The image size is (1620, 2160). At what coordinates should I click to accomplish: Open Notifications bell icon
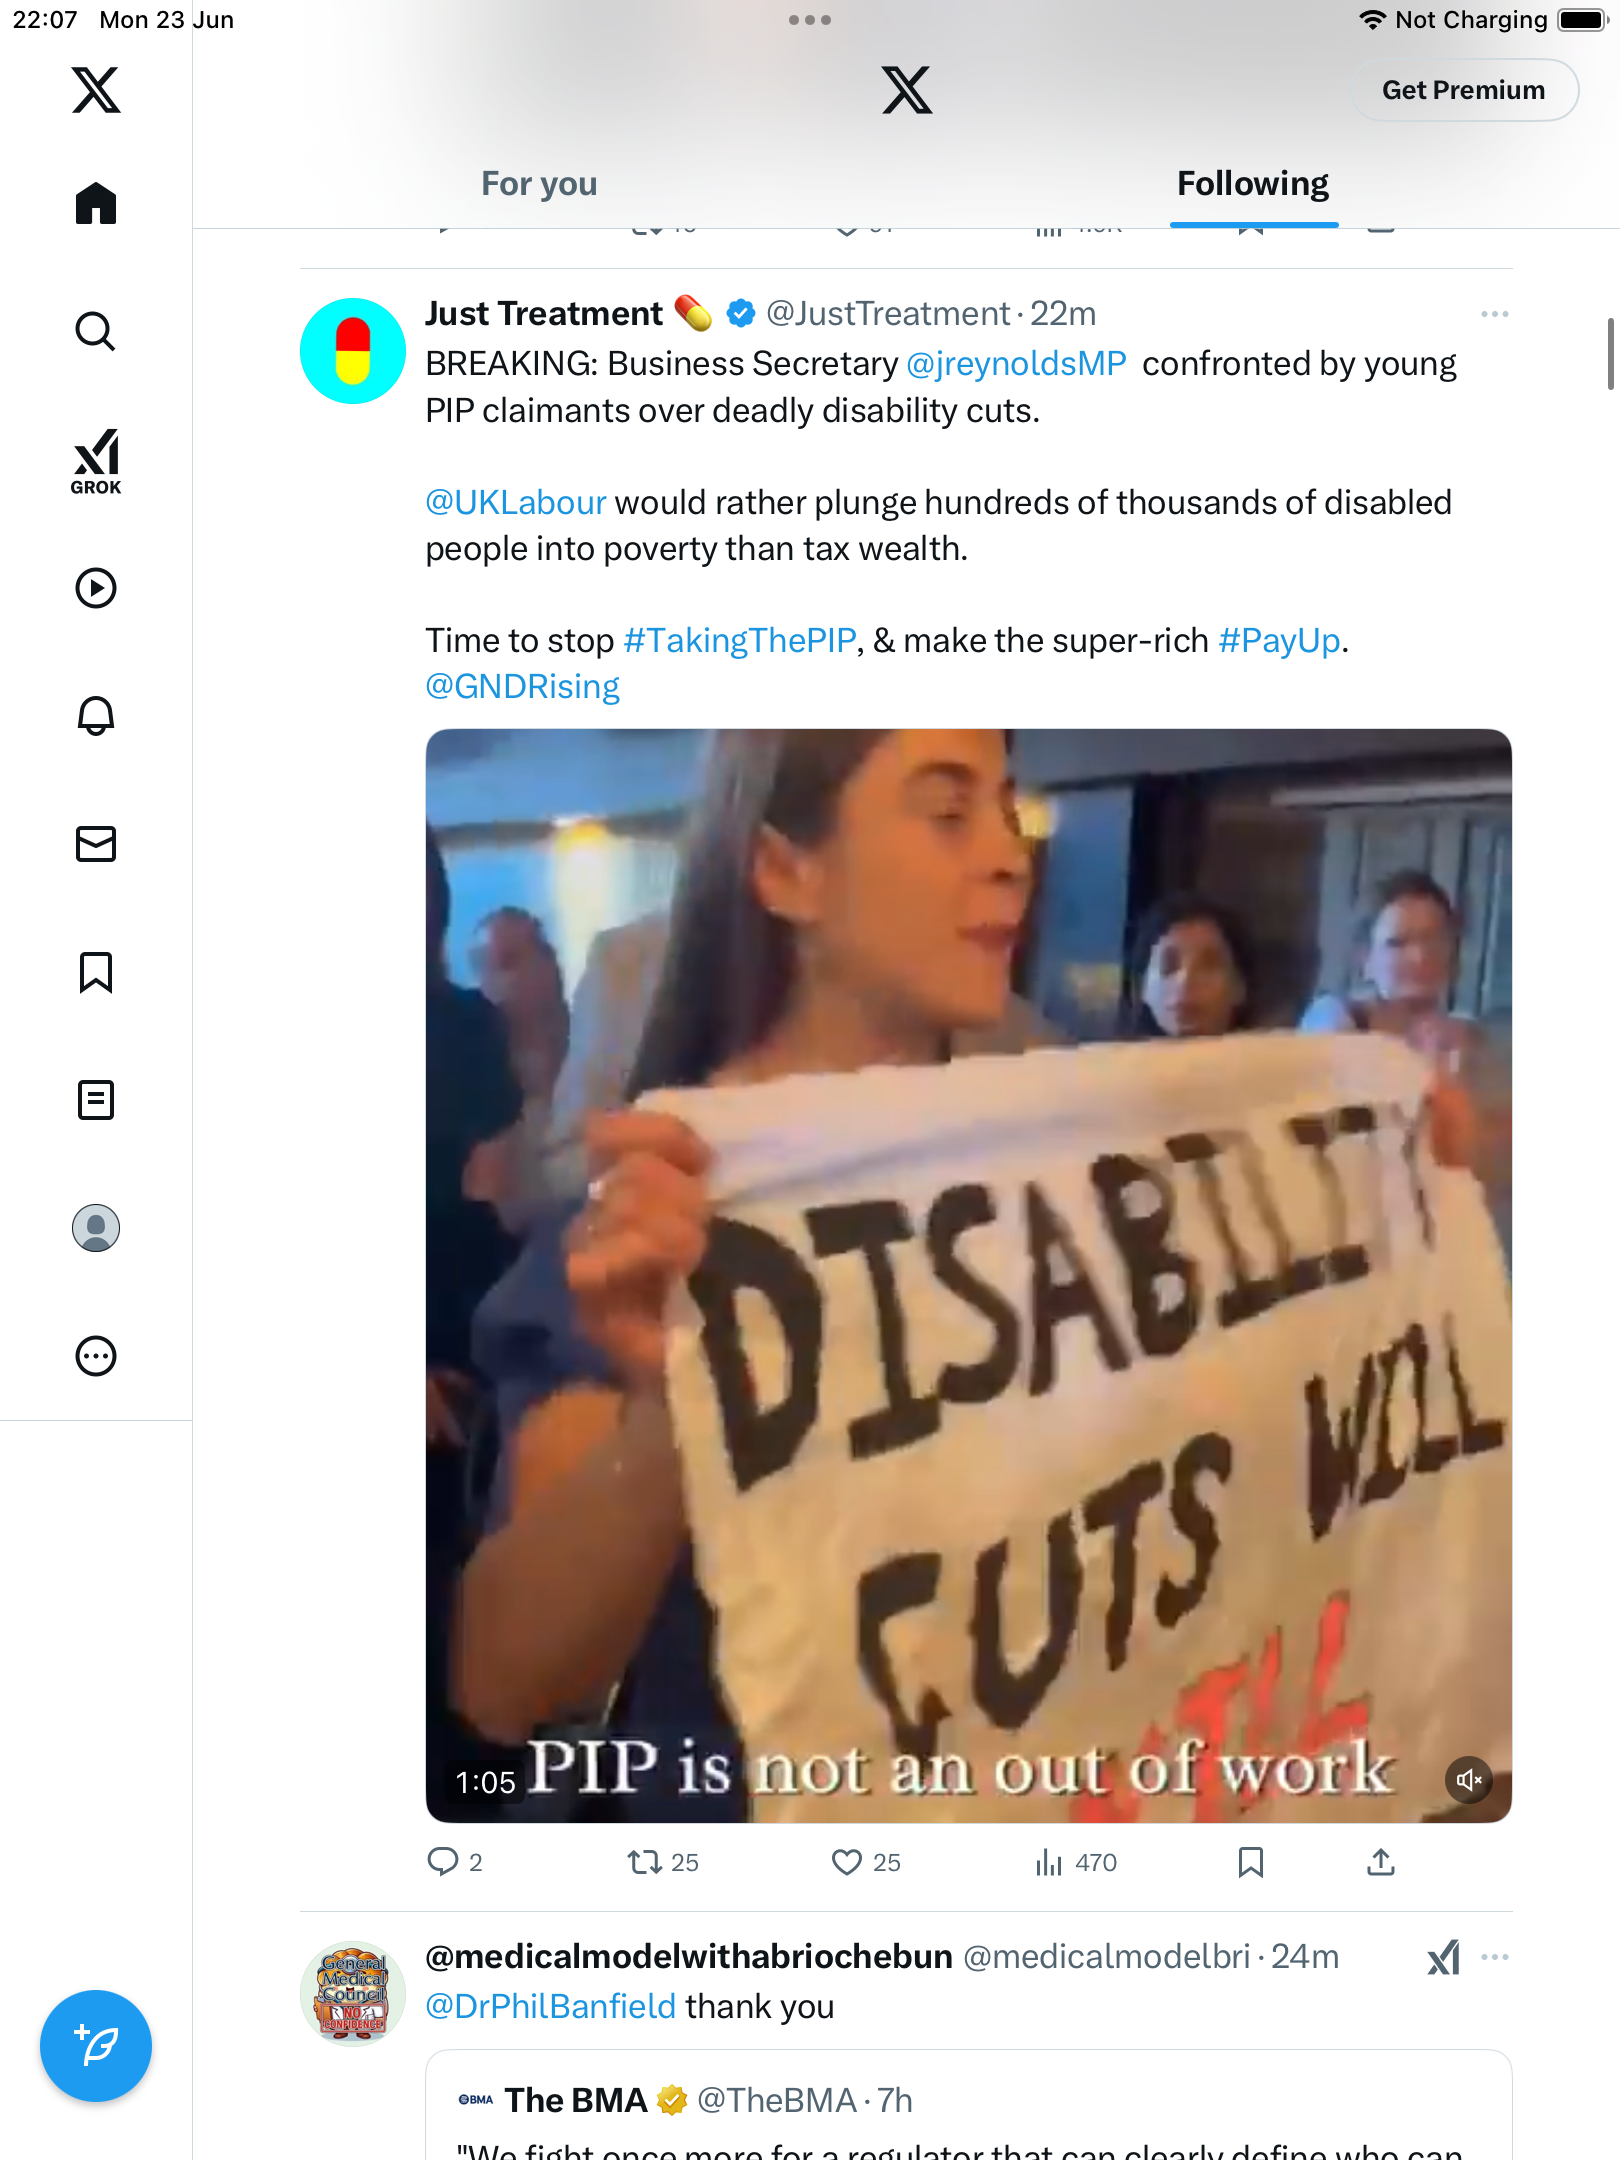(96, 715)
